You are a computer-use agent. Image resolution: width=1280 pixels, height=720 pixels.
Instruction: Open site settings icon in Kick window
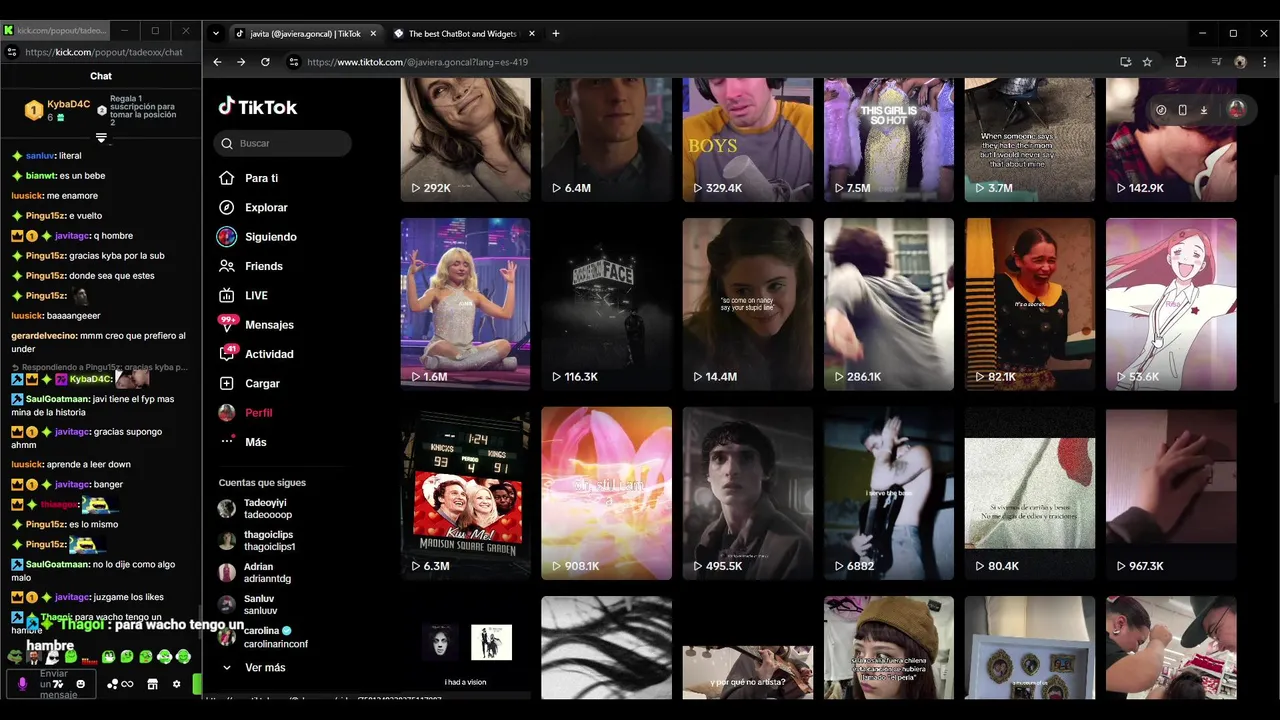click(12, 52)
